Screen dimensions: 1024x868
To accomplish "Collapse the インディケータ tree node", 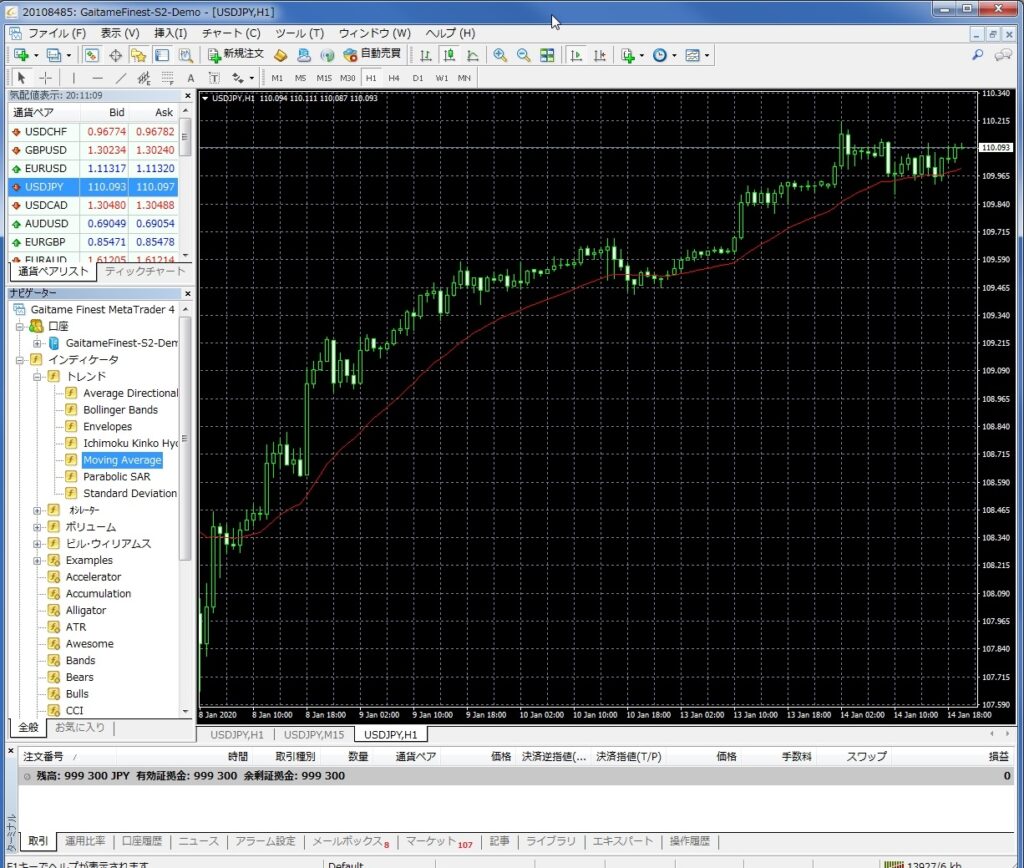I will (20, 360).
